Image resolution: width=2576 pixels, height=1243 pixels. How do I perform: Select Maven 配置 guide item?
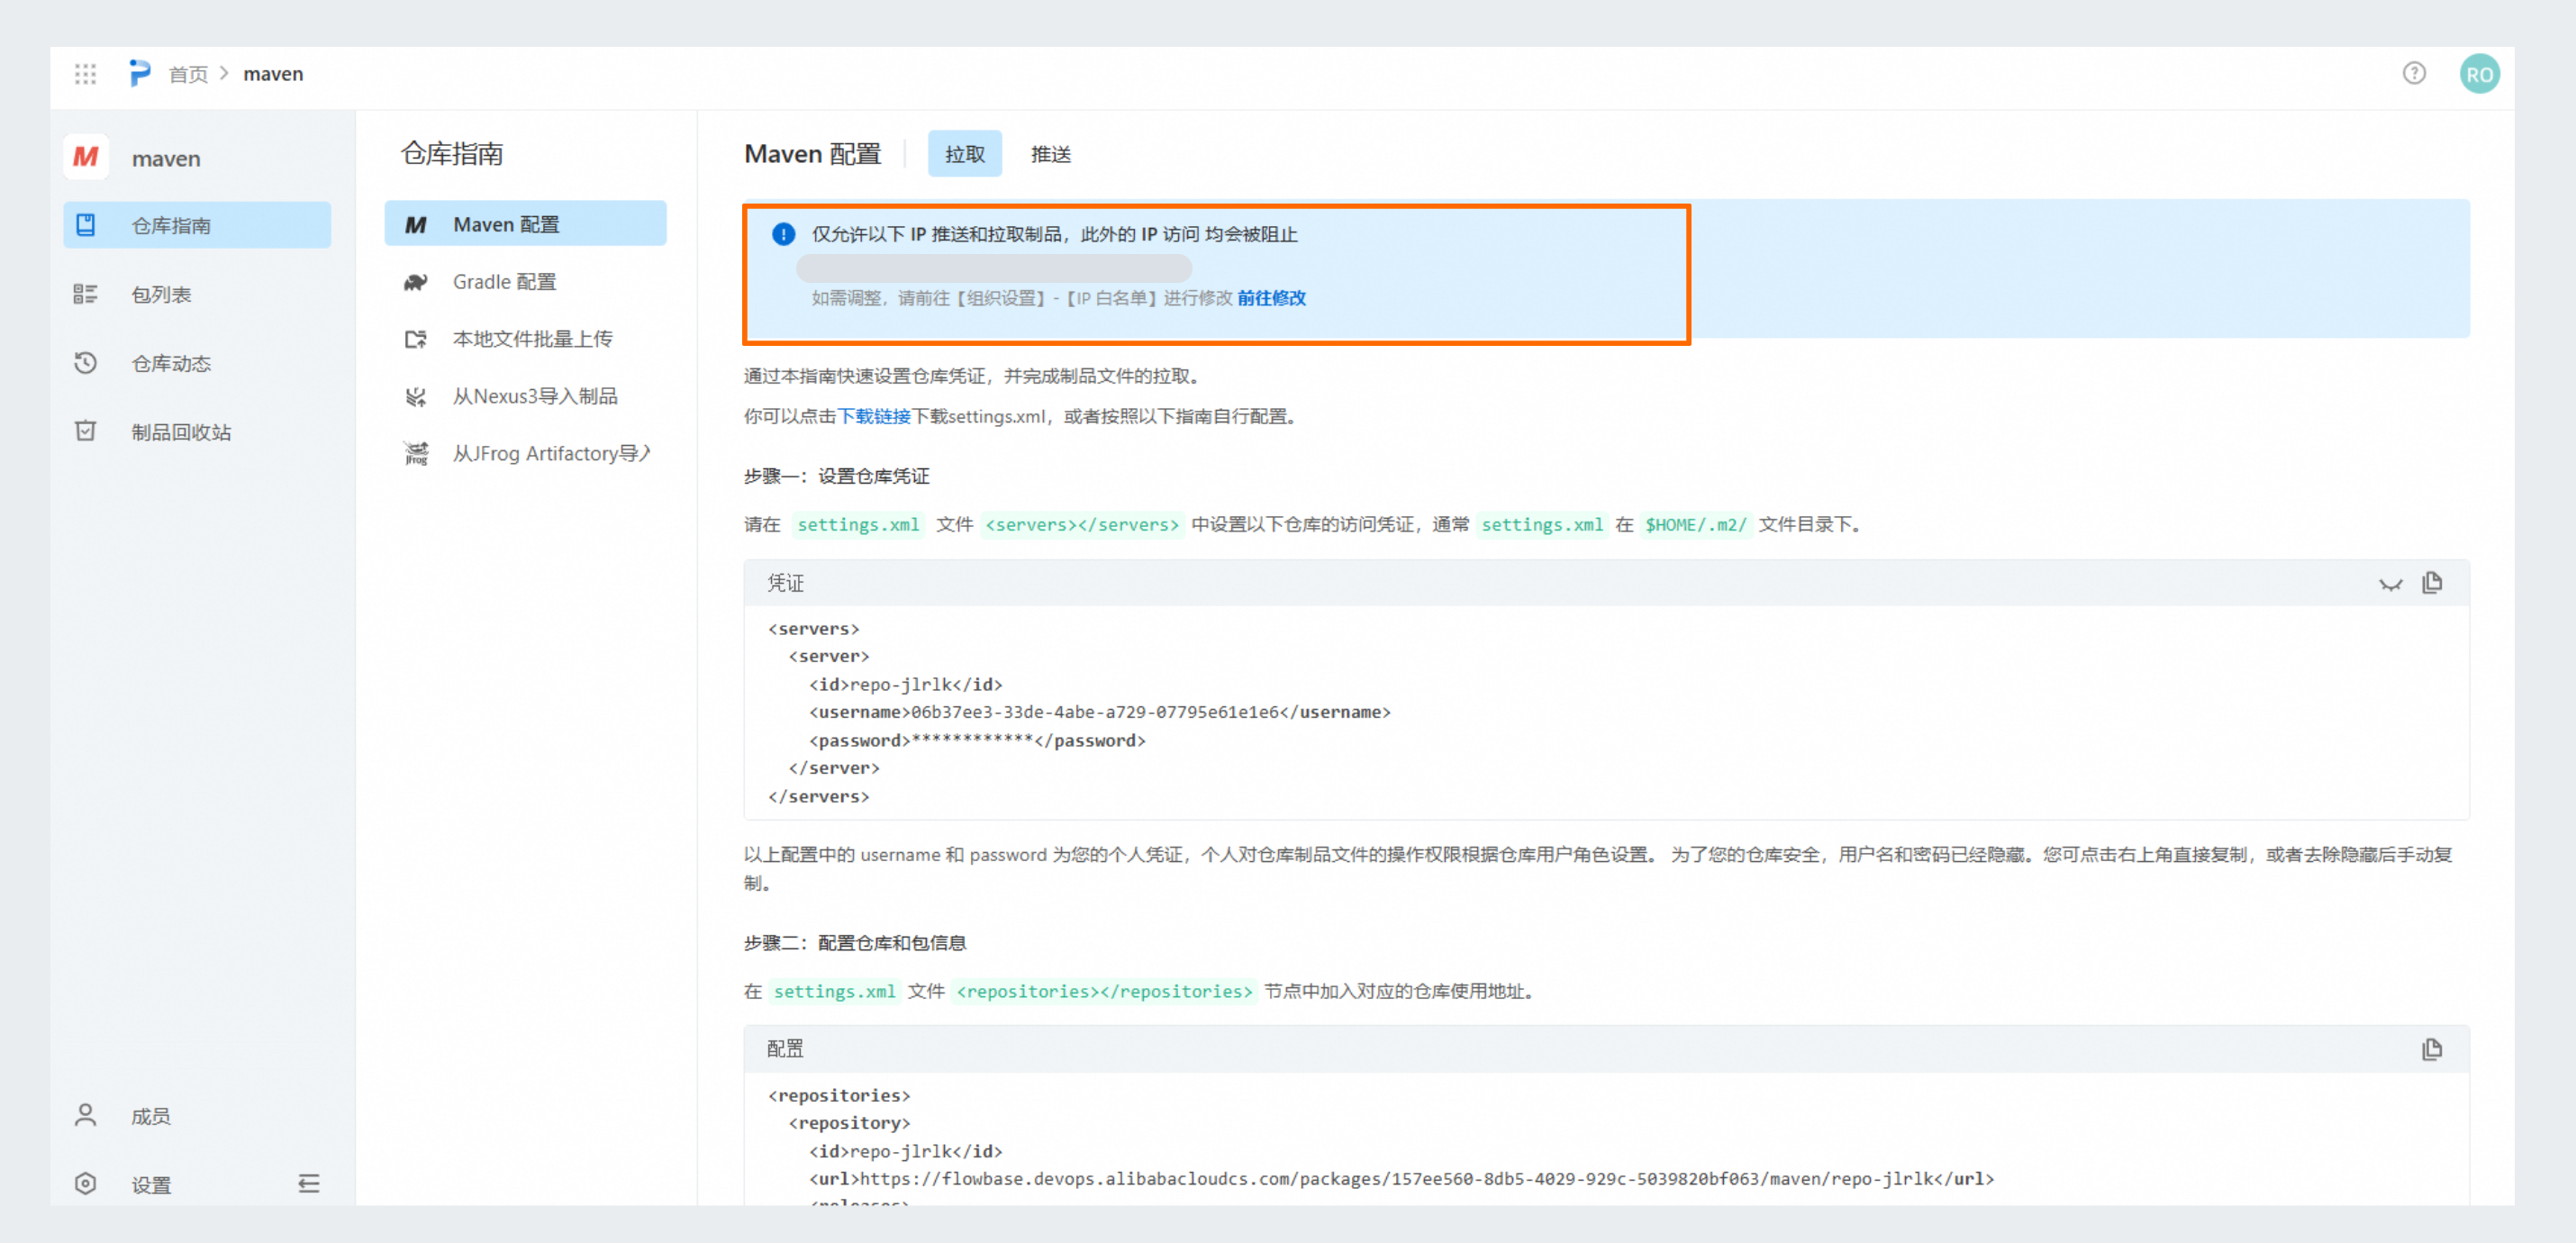tap(526, 224)
